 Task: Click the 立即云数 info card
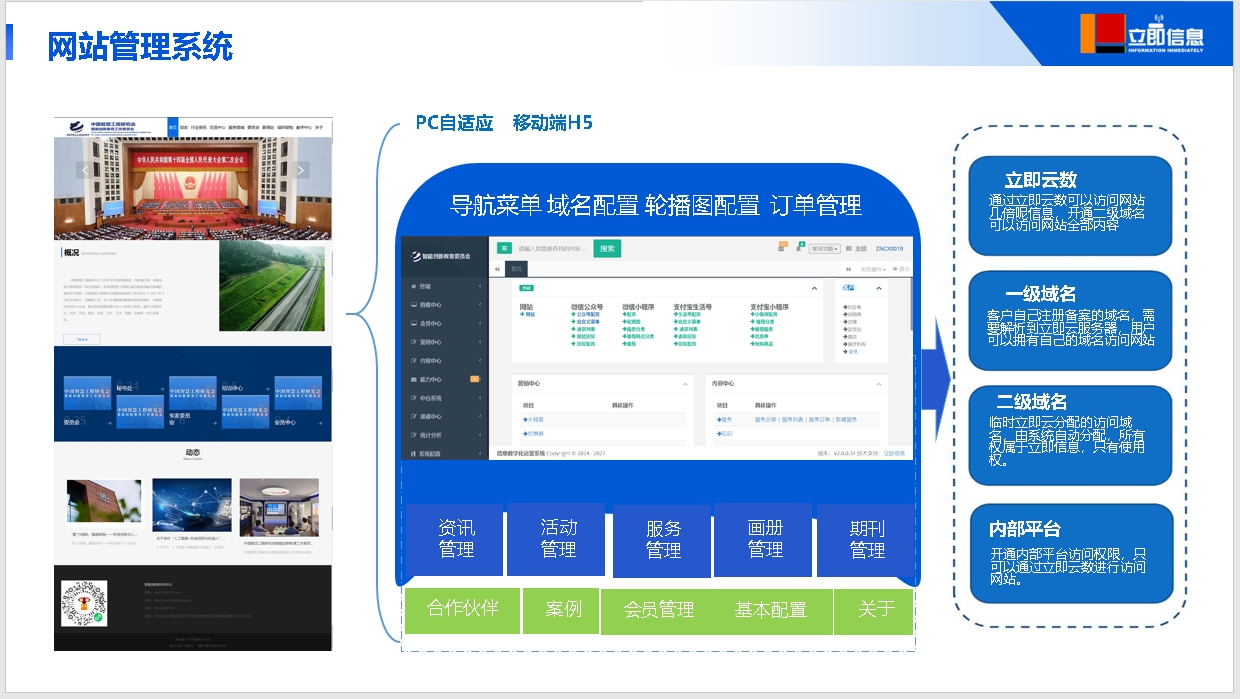(1070, 205)
